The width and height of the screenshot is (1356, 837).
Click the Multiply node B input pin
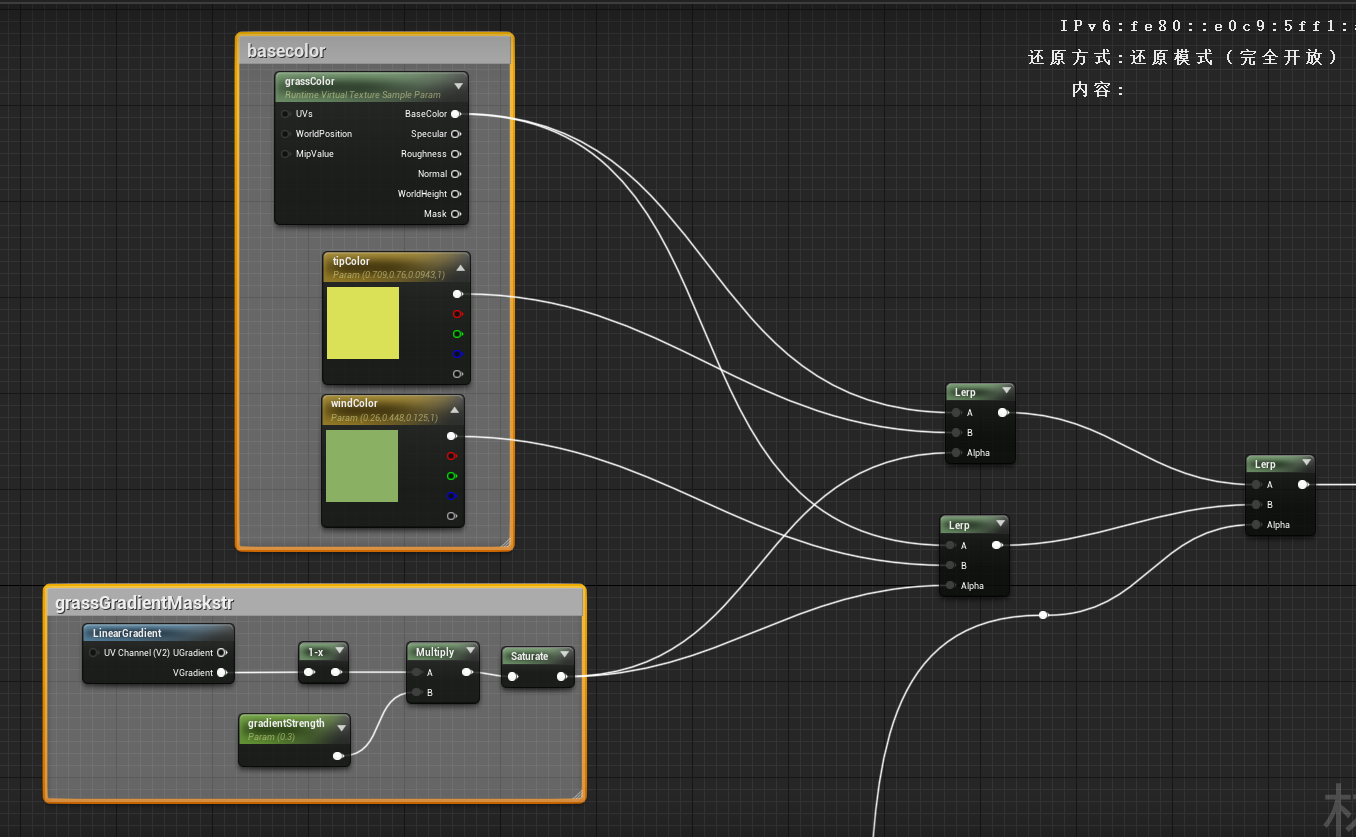pyautogui.click(x=416, y=692)
